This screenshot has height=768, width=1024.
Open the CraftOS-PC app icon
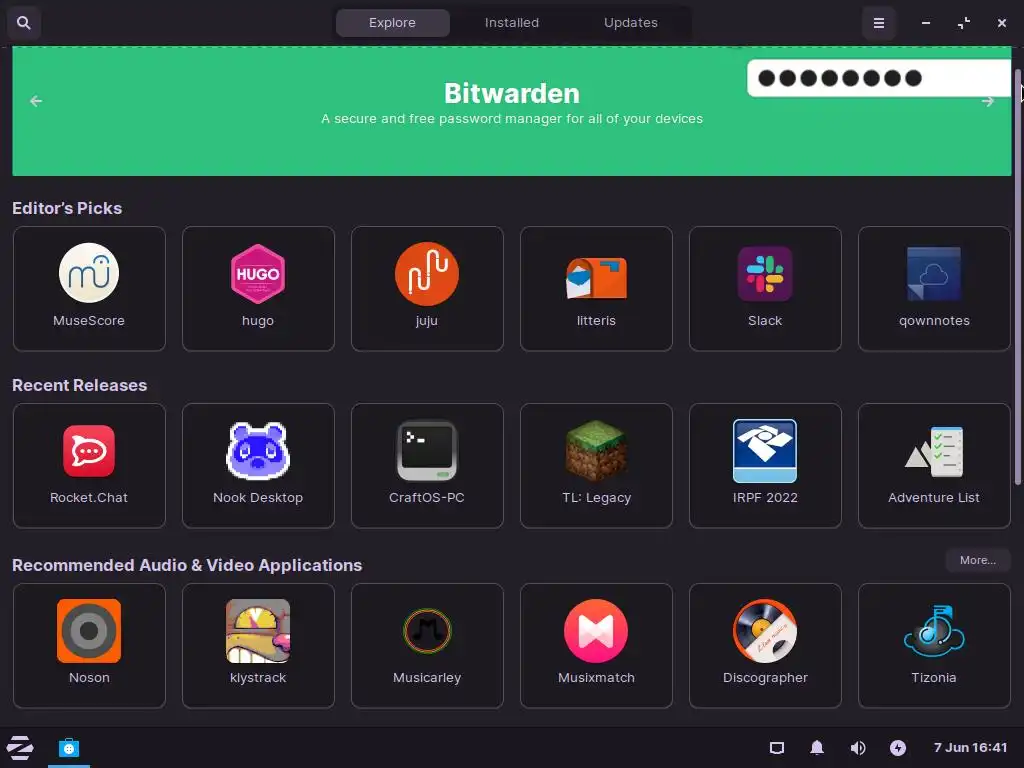click(426, 451)
